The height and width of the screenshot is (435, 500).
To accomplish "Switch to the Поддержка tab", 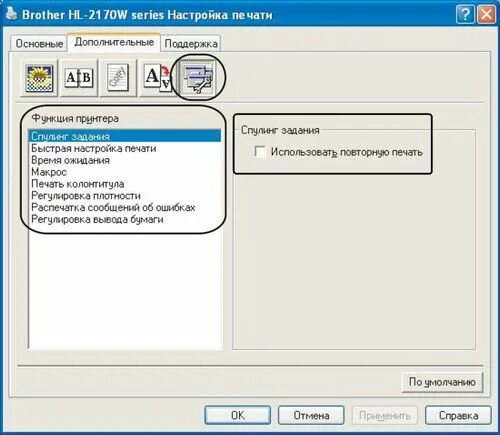I will (191, 44).
